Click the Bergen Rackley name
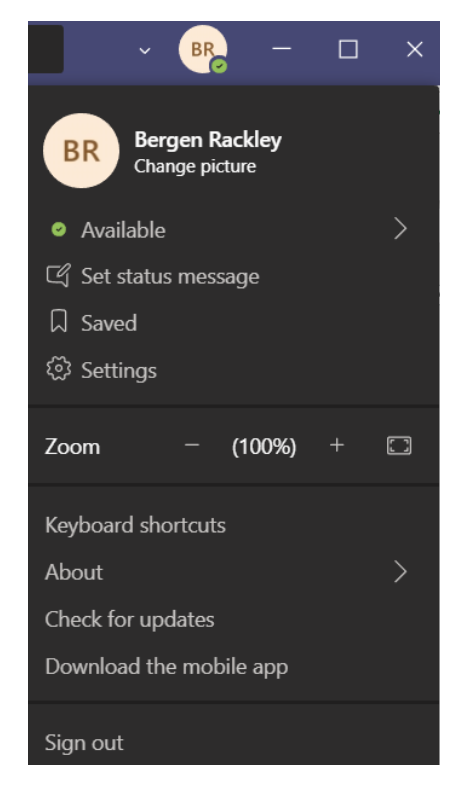Image resolution: width=472 pixels, height=796 pixels. pyautogui.click(x=208, y=140)
